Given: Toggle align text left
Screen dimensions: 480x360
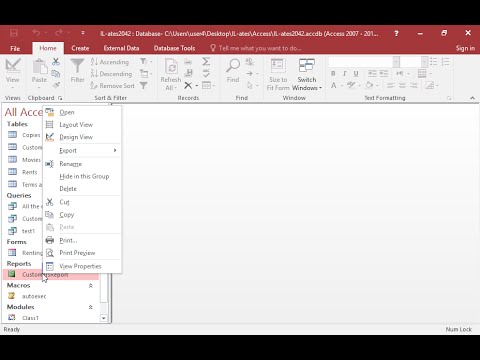Looking at the screenshot, I should coord(391,86).
